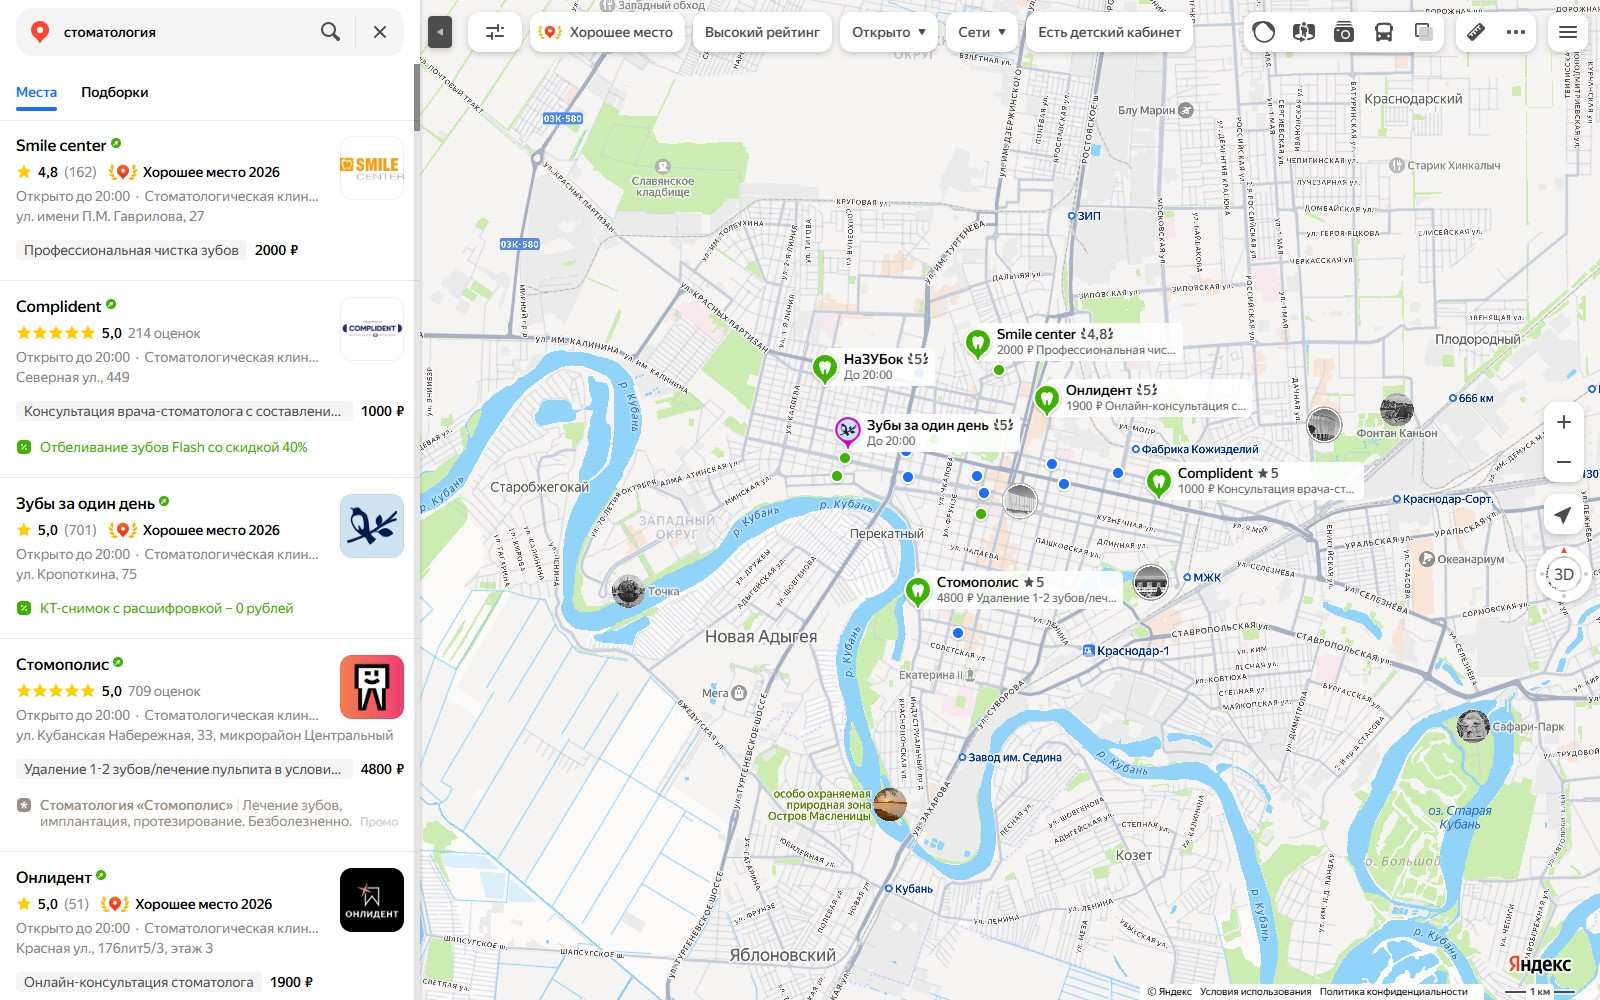The width and height of the screenshot is (1600, 1000).
Task: Click the magnifier search icon
Action: pos(330,32)
